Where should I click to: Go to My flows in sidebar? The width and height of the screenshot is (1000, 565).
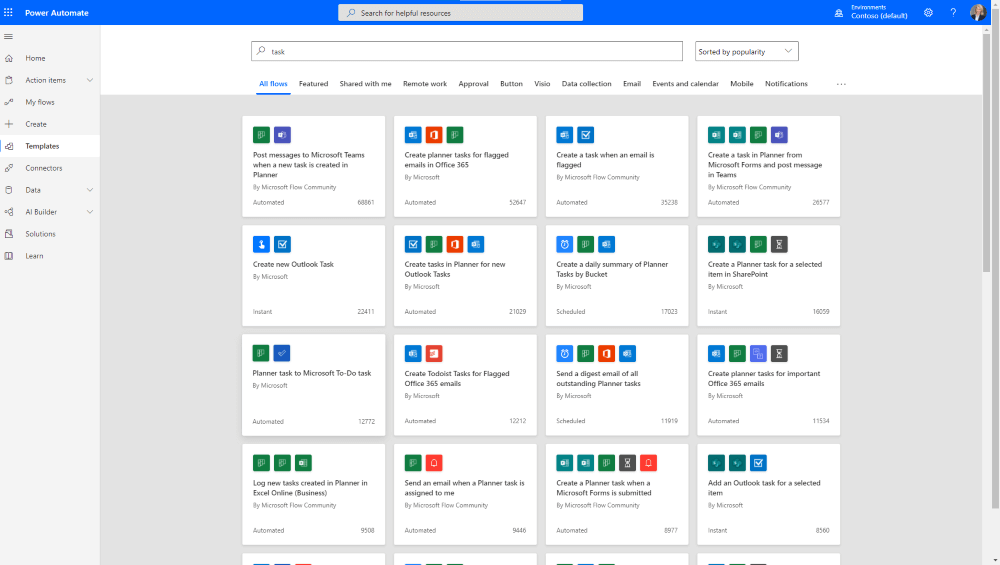(x=40, y=102)
